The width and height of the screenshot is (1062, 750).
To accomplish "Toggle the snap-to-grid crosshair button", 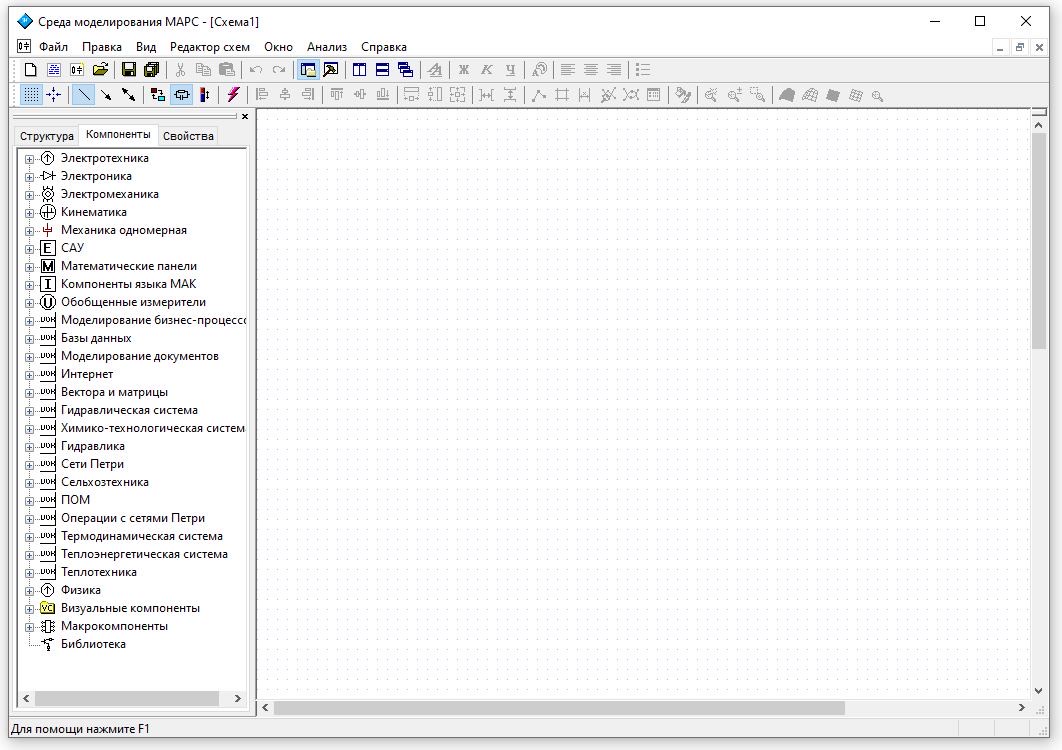I will [x=54, y=95].
